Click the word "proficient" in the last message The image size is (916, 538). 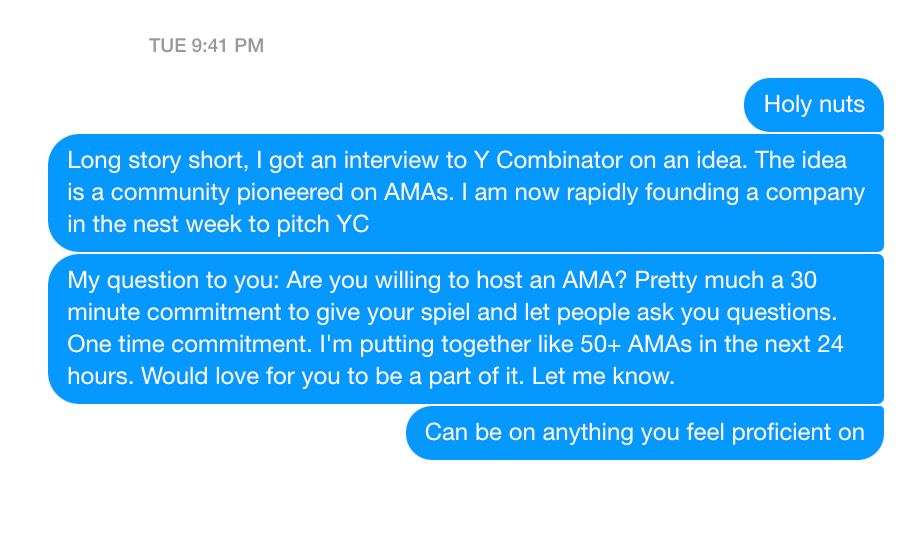779,432
